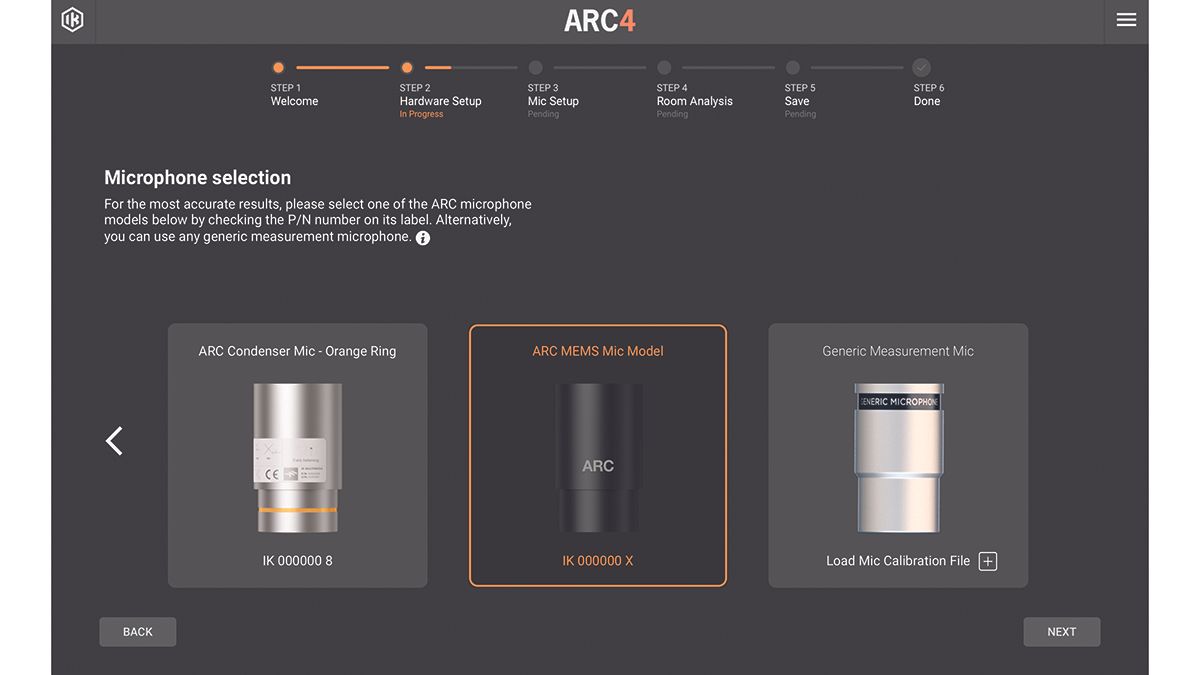Click the NEXT button
This screenshot has height=675, width=1200.
pos(1062,632)
